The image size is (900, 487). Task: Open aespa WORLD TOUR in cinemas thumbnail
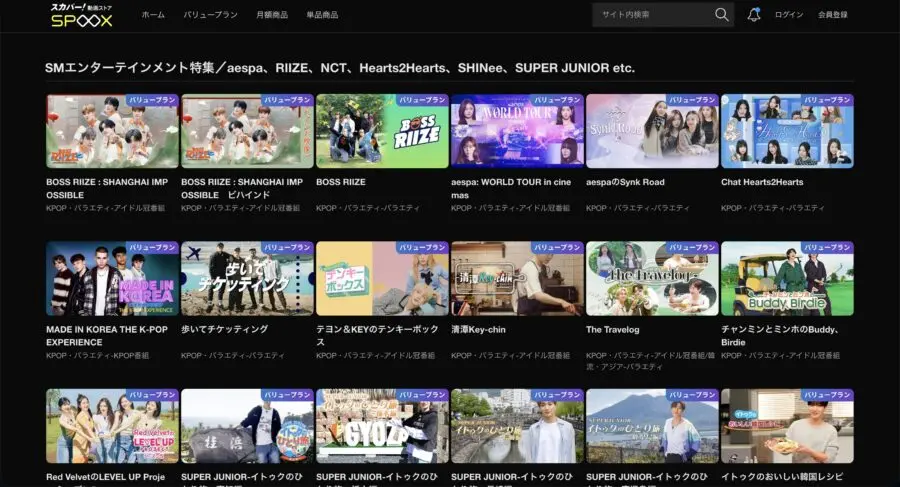(x=517, y=131)
